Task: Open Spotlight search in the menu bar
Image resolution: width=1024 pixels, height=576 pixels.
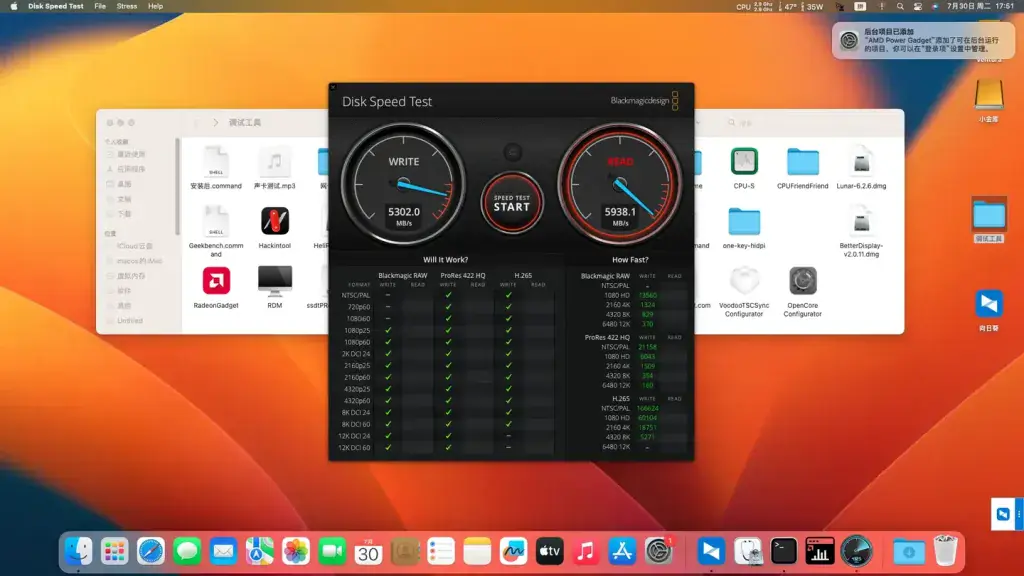Action: 900,6
